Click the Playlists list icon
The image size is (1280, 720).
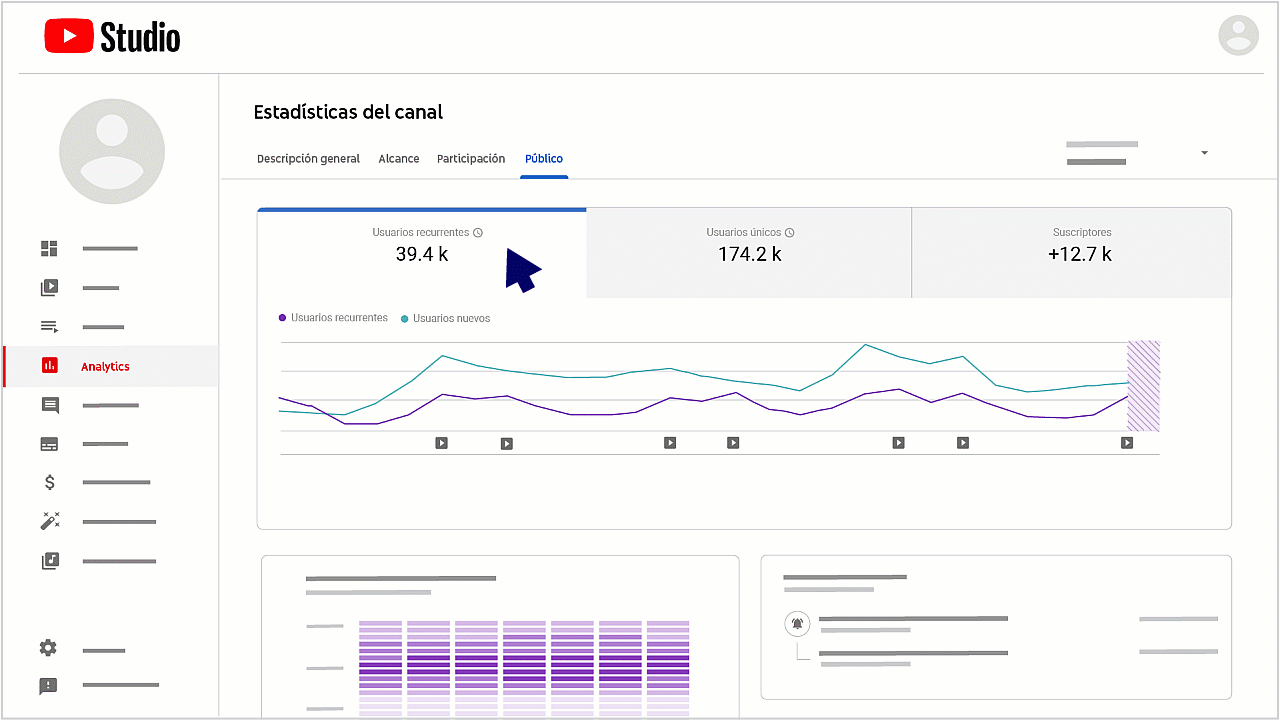(48, 326)
